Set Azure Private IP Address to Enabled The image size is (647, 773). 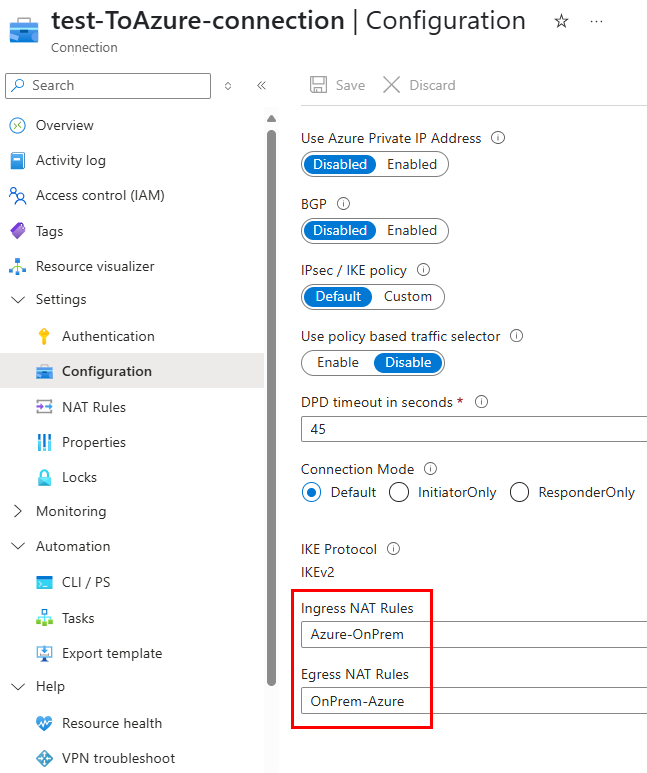[412, 164]
